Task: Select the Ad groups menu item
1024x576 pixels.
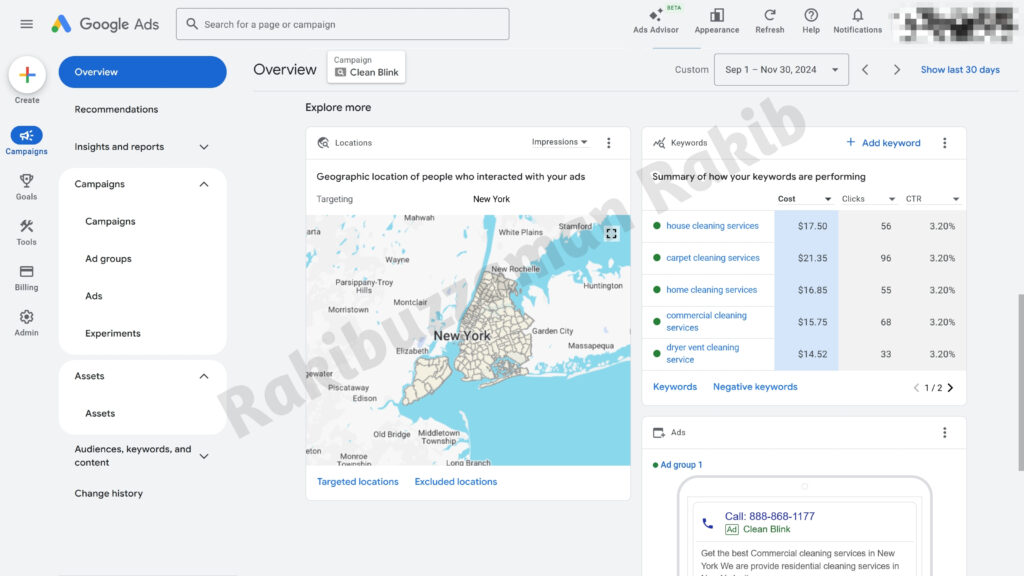Action: [108, 259]
